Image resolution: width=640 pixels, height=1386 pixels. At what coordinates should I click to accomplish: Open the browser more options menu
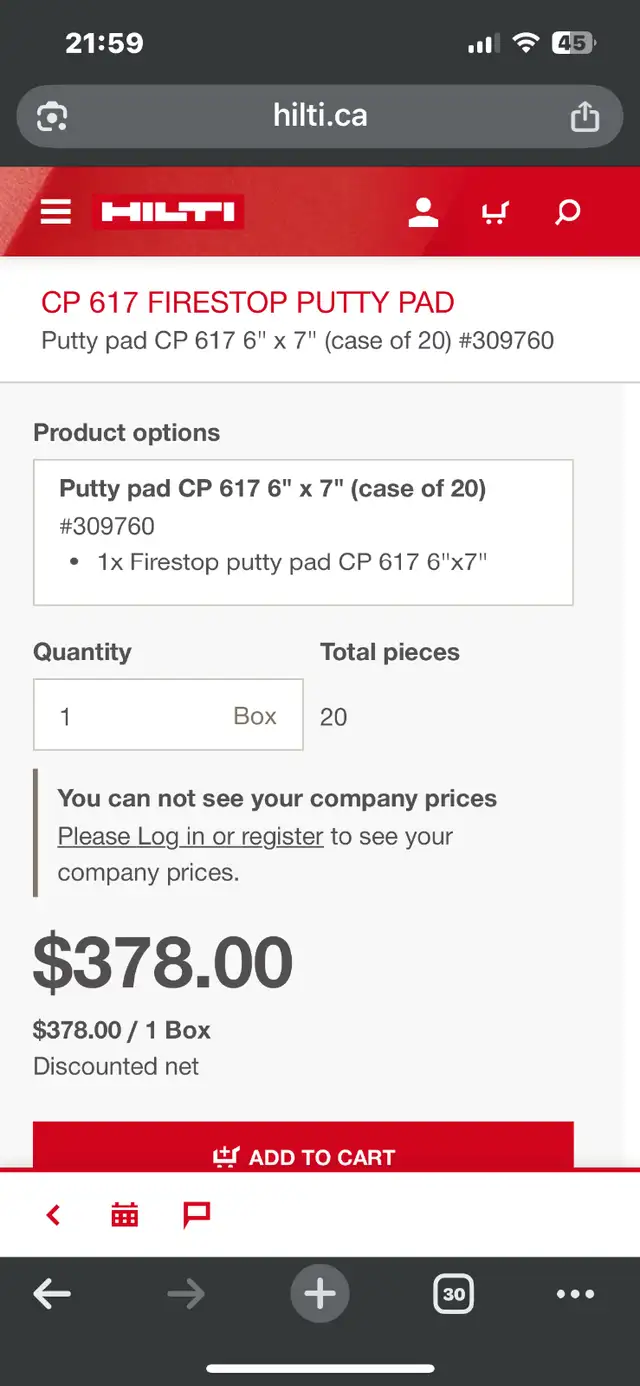point(575,1294)
